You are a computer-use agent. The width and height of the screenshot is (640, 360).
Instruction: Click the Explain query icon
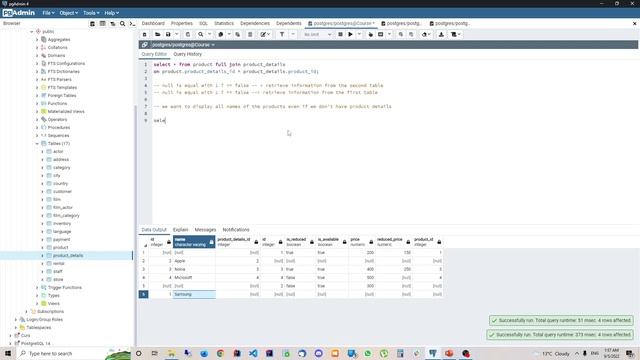pyautogui.click(x=371, y=35)
